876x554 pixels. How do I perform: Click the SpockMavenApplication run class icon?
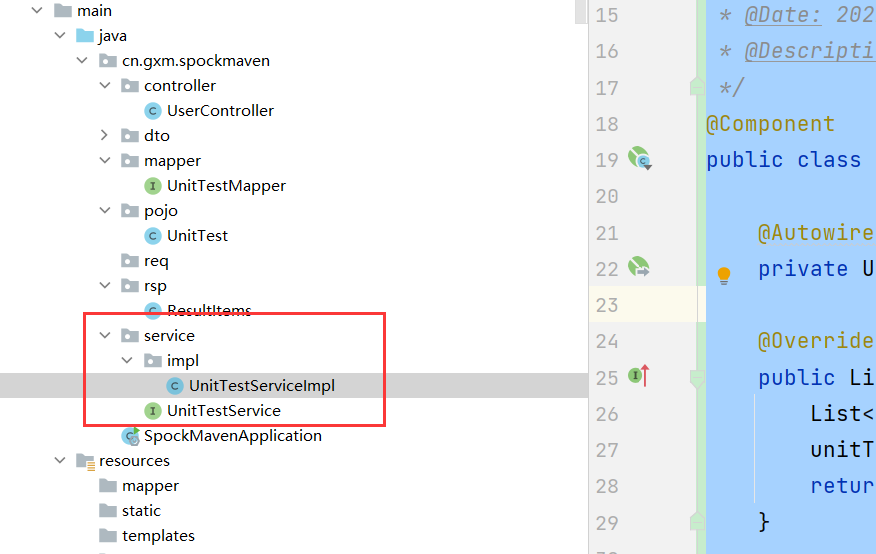pos(131,436)
